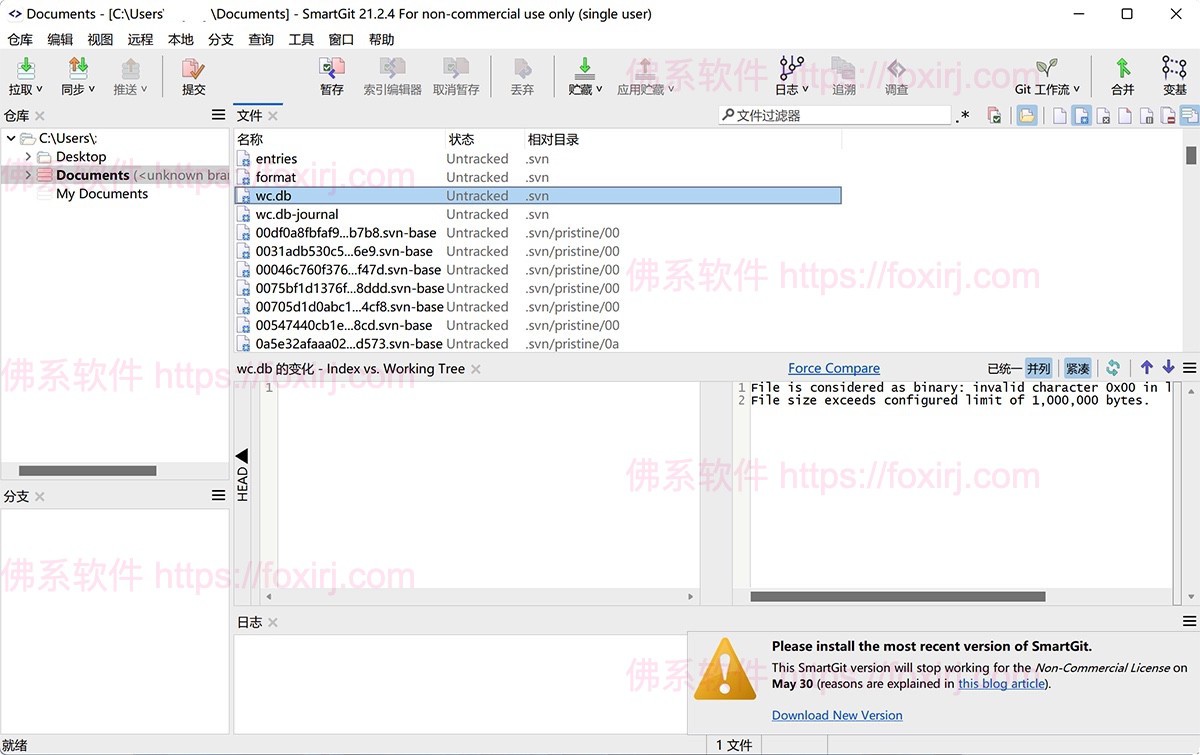Viewport: 1200px width, 755px height.
Task: Open the 工具 (Tools) menu
Action: coord(301,39)
